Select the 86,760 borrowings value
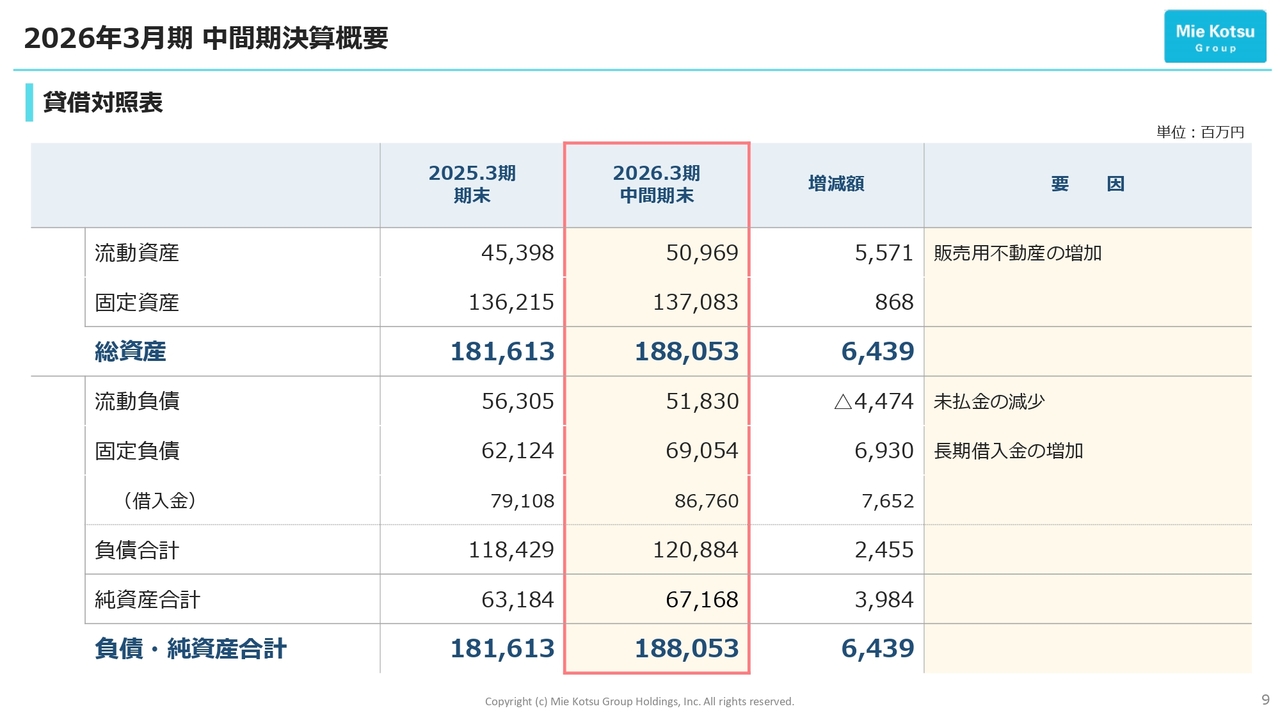1280x720 pixels. coord(706,501)
